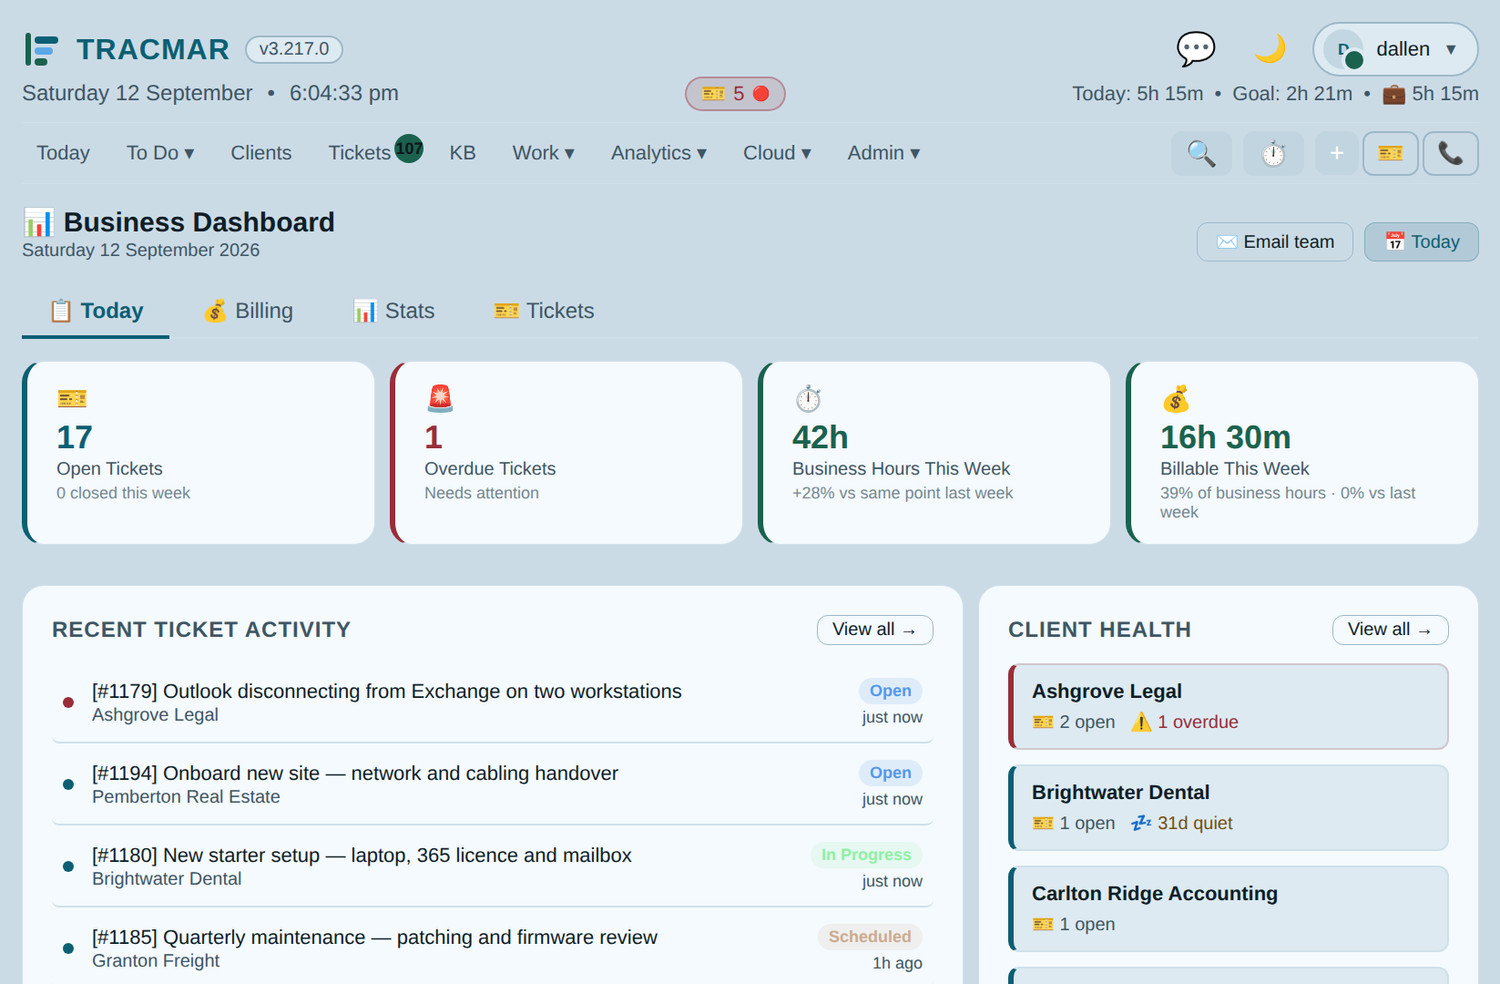This screenshot has width=1500, height=984.
Task: Open the KB nav item
Action: tap(462, 153)
